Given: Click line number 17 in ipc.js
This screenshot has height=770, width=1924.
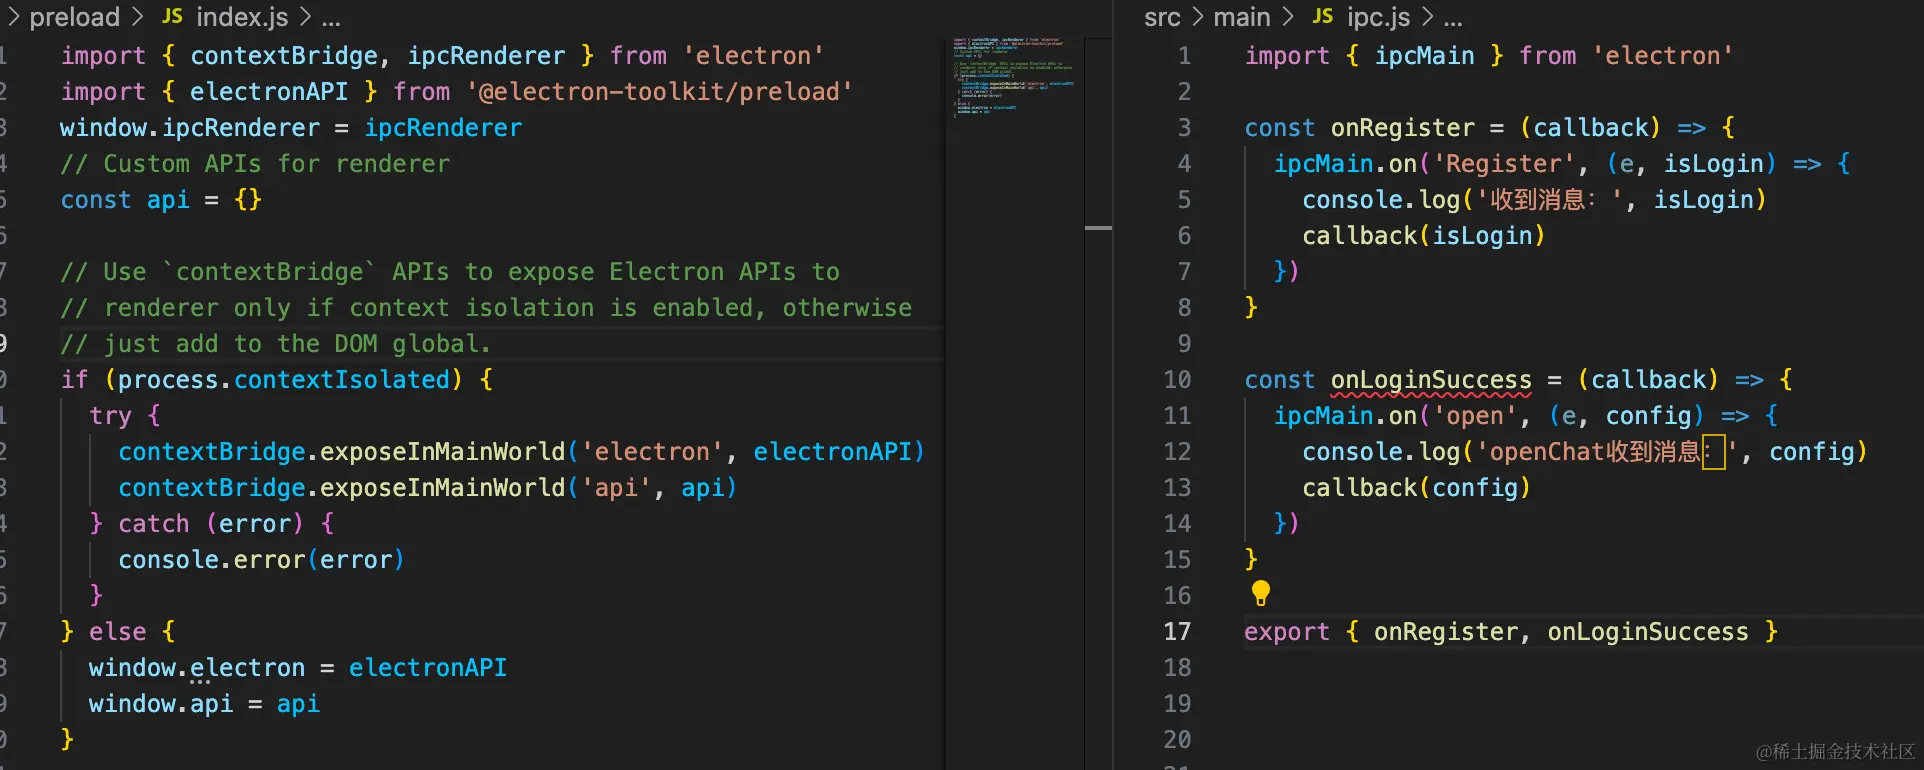Looking at the screenshot, I should pos(1177,632).
